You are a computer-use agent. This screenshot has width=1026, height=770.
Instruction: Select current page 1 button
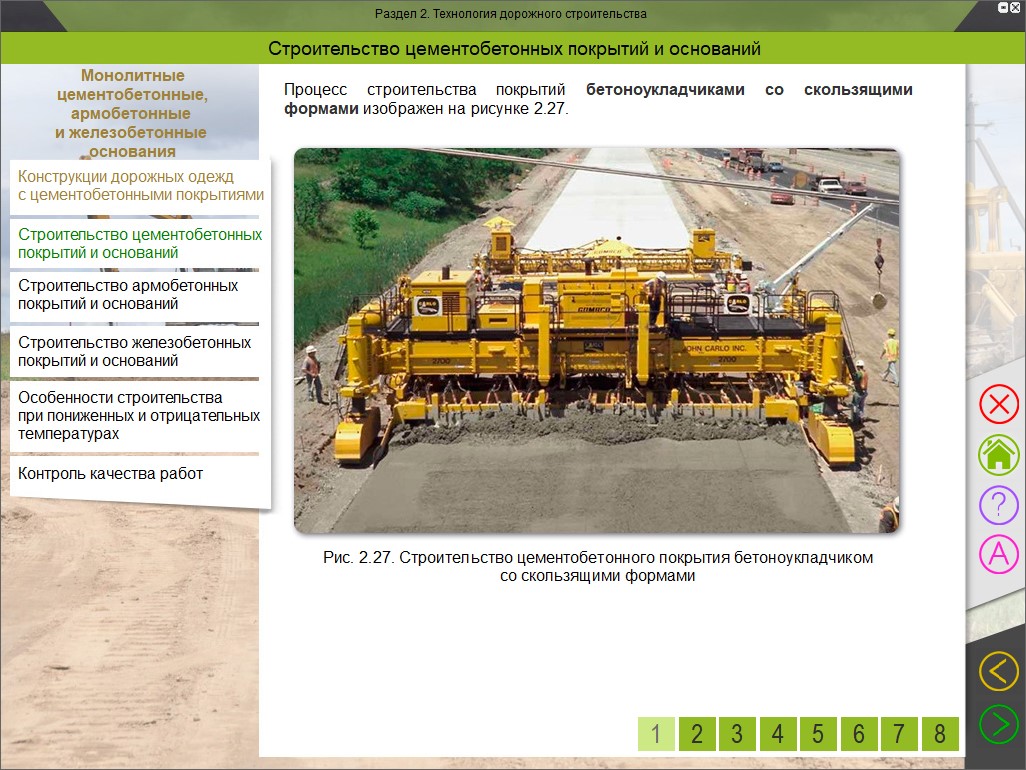tap(656, 734)
